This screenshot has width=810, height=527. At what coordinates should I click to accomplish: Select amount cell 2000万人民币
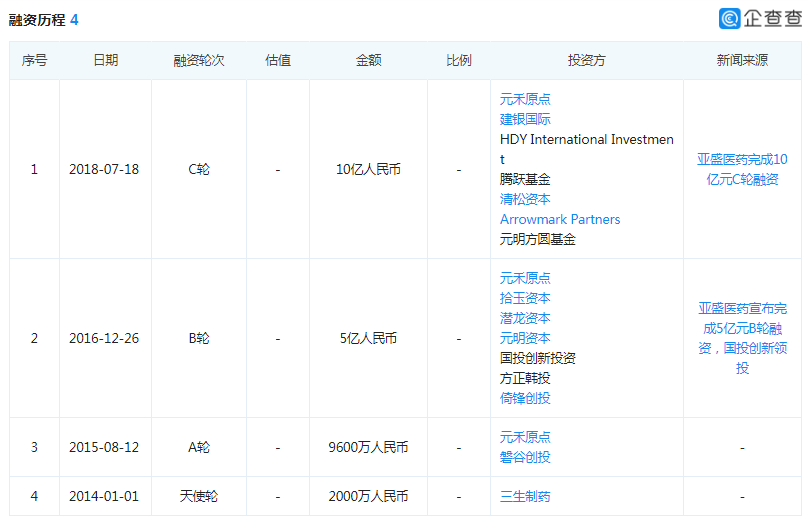coord(368,497)
